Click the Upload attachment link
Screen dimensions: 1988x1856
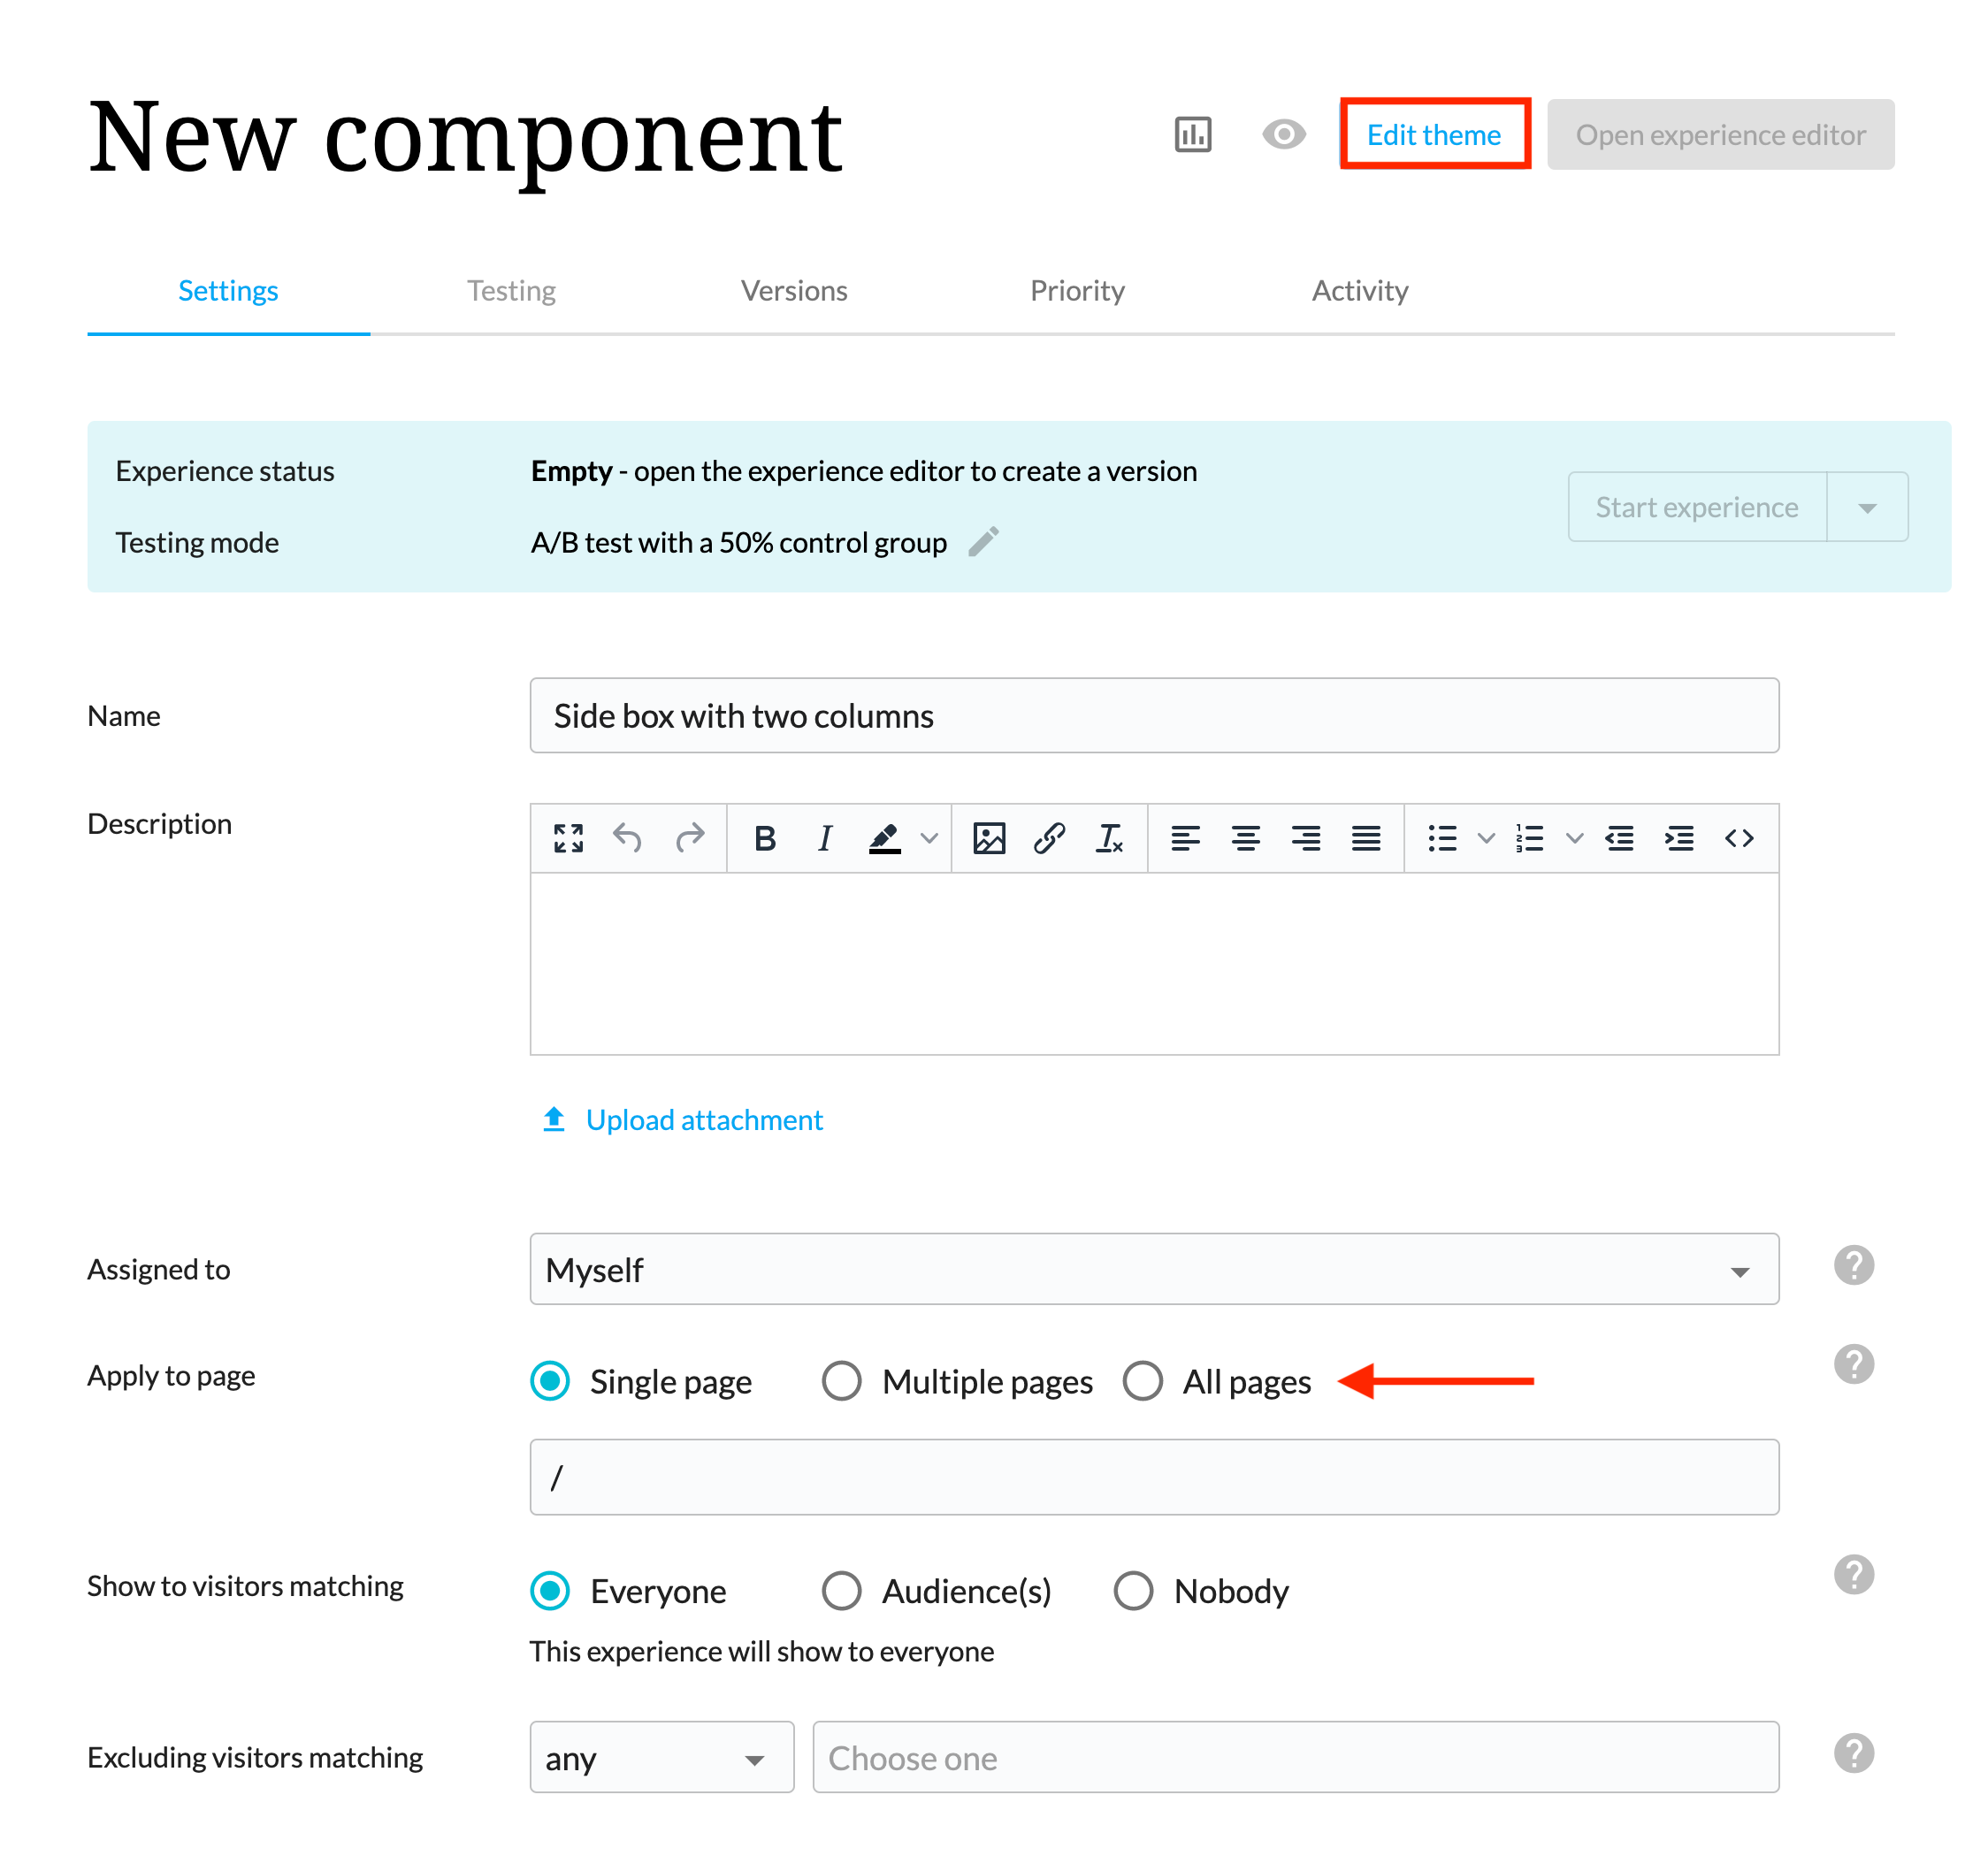[703, 1120]
